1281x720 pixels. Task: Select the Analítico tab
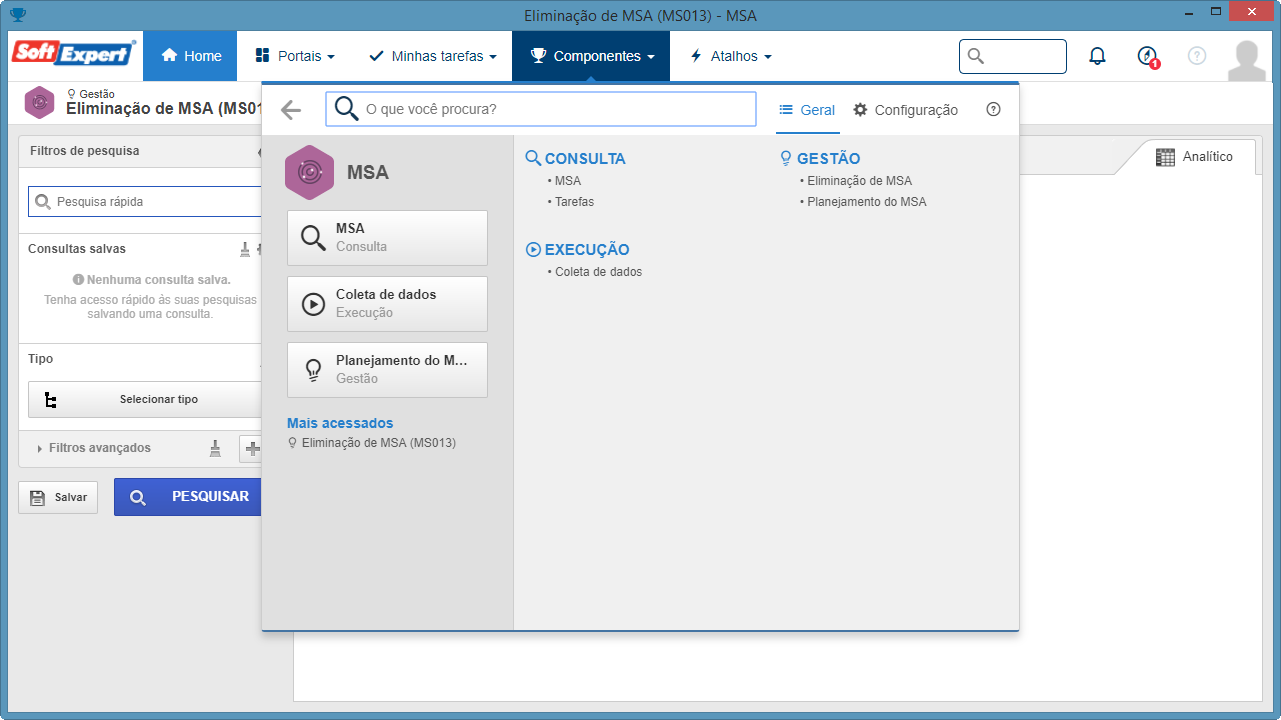tap(1195, 157)
